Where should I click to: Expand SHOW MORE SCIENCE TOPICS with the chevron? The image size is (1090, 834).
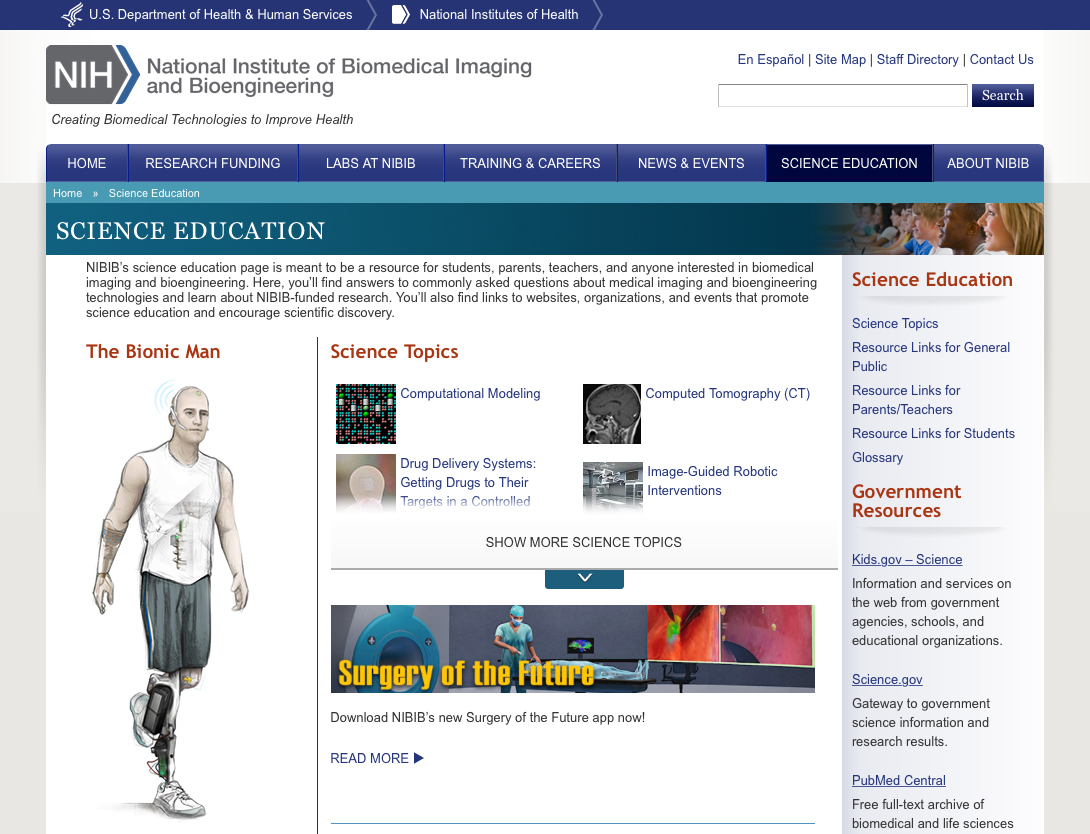coord(584,578)
